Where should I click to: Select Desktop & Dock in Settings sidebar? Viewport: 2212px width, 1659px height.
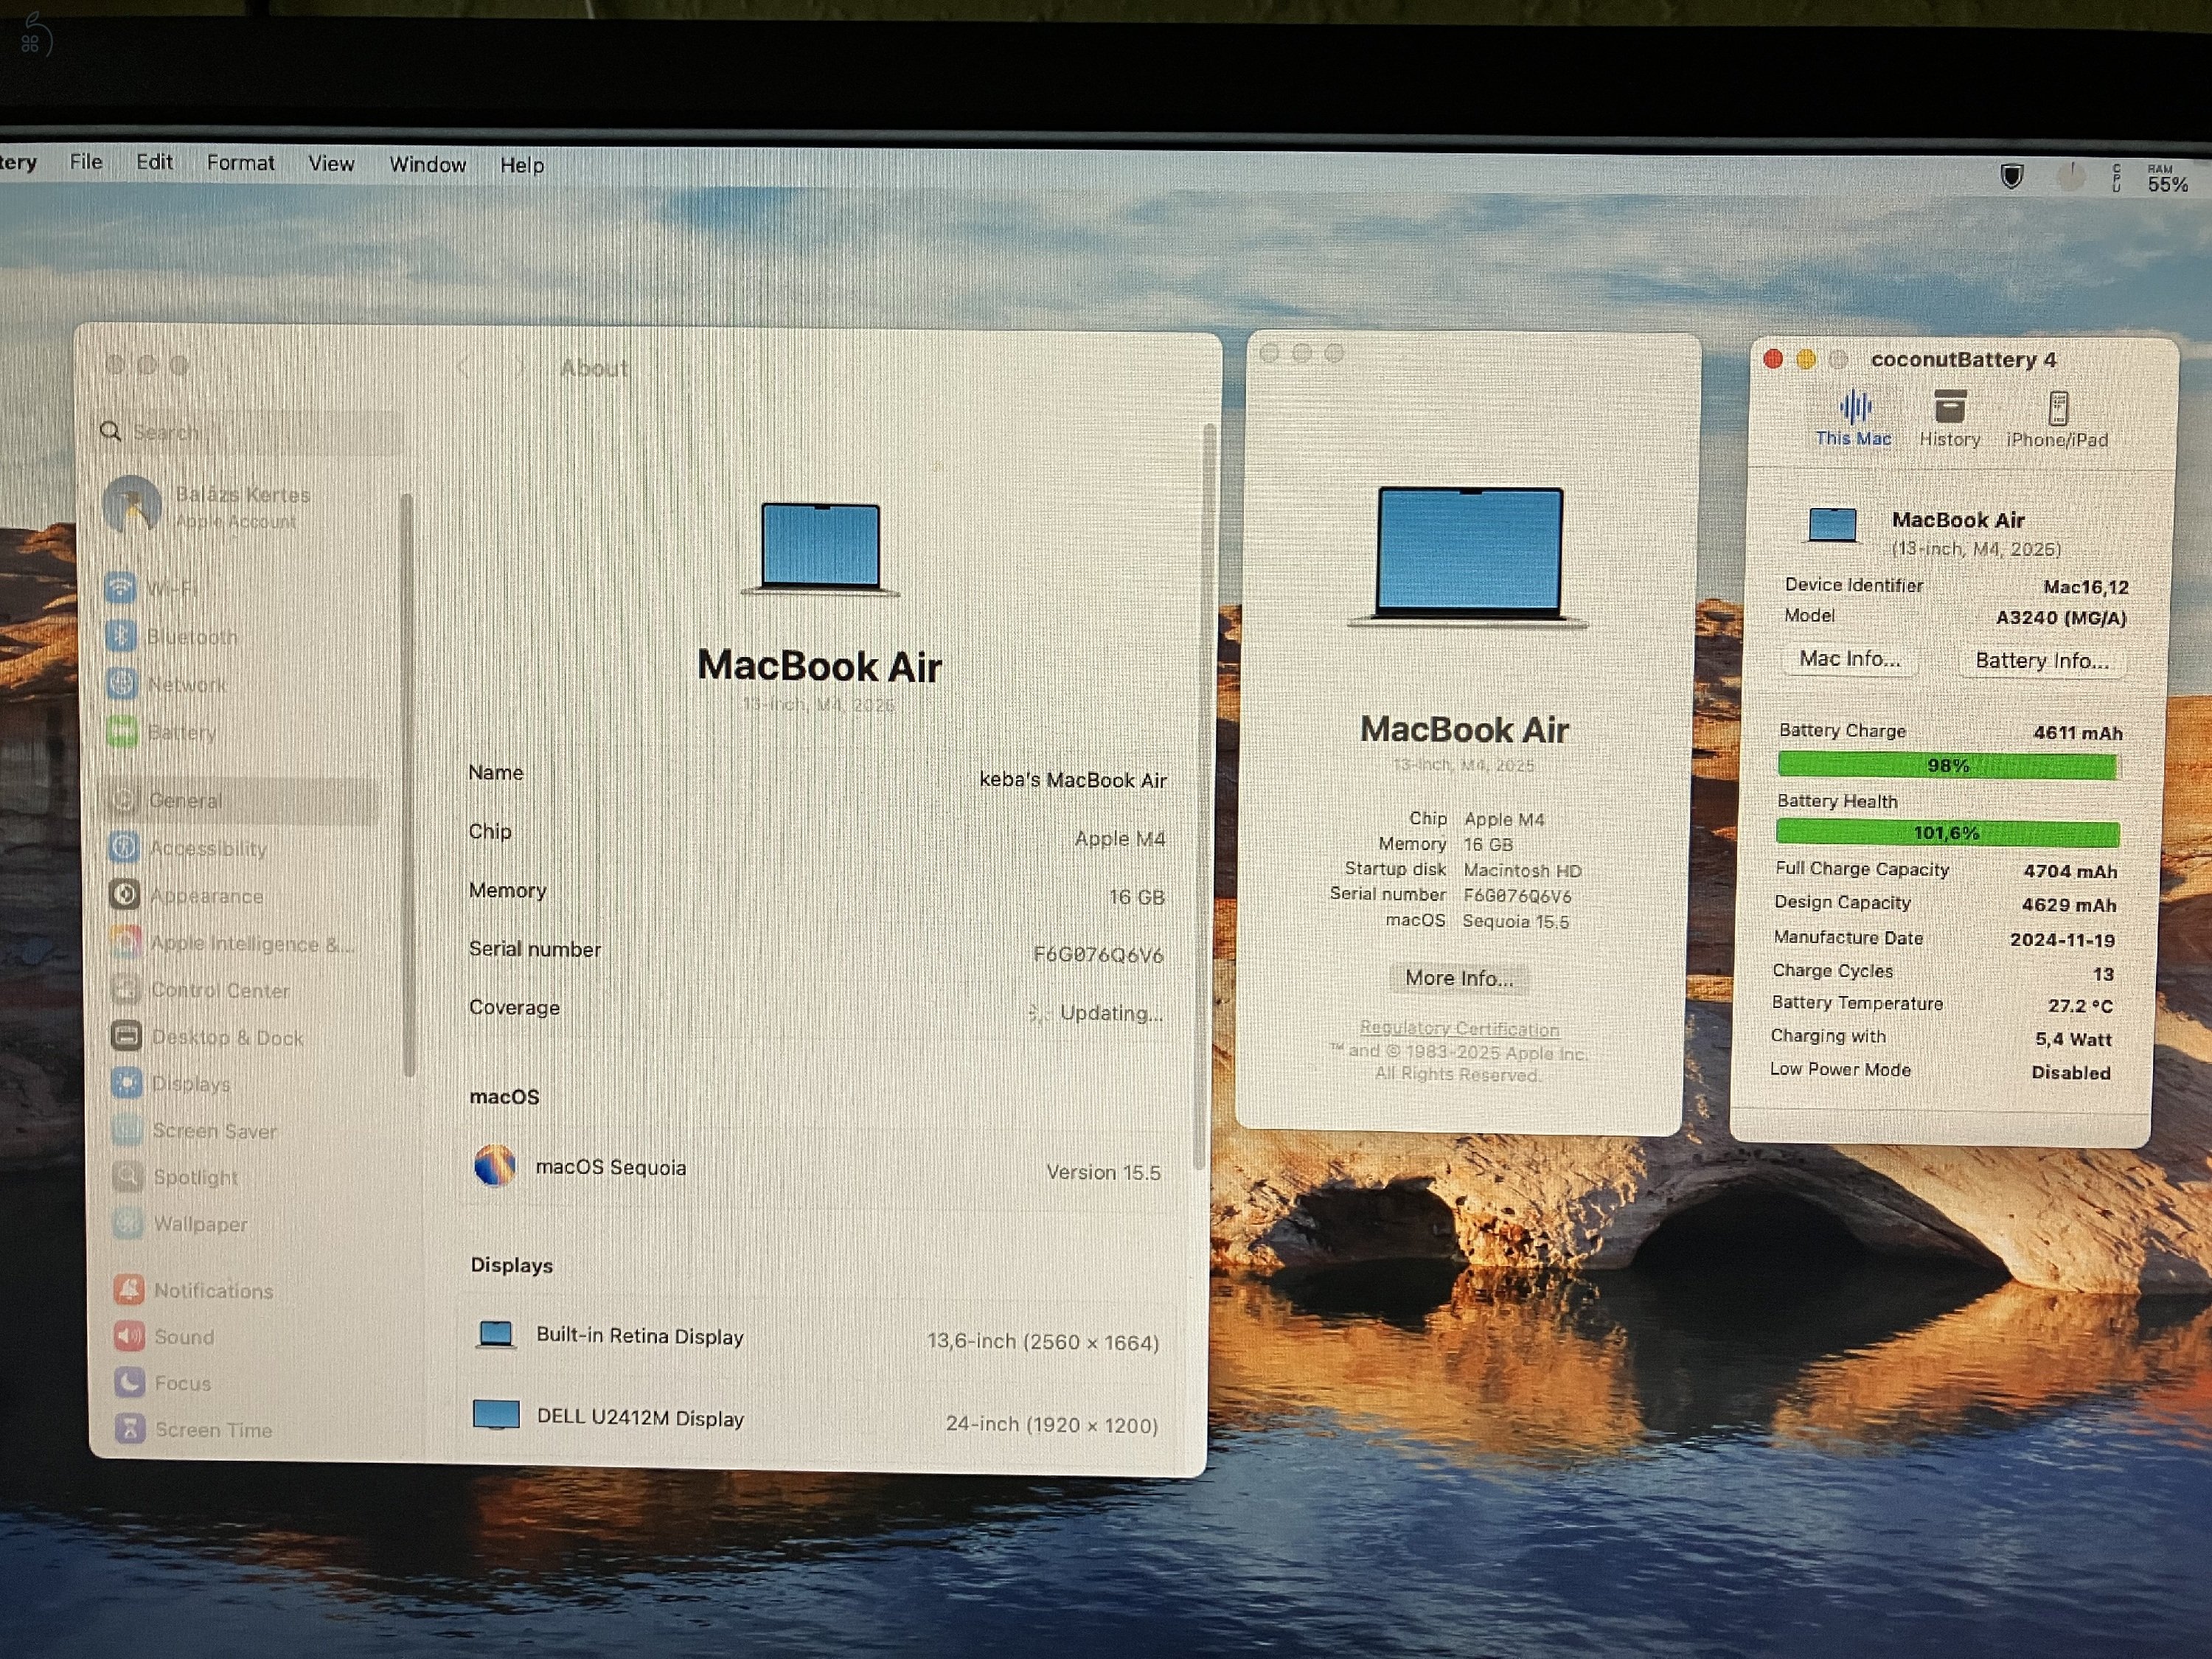pyautogui.click(x=240, y=1037)
